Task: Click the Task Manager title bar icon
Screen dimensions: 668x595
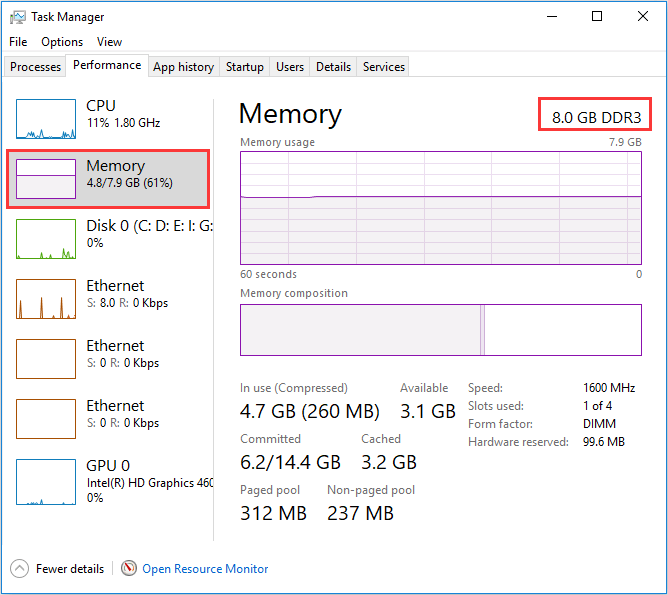Action: (18, 17)
